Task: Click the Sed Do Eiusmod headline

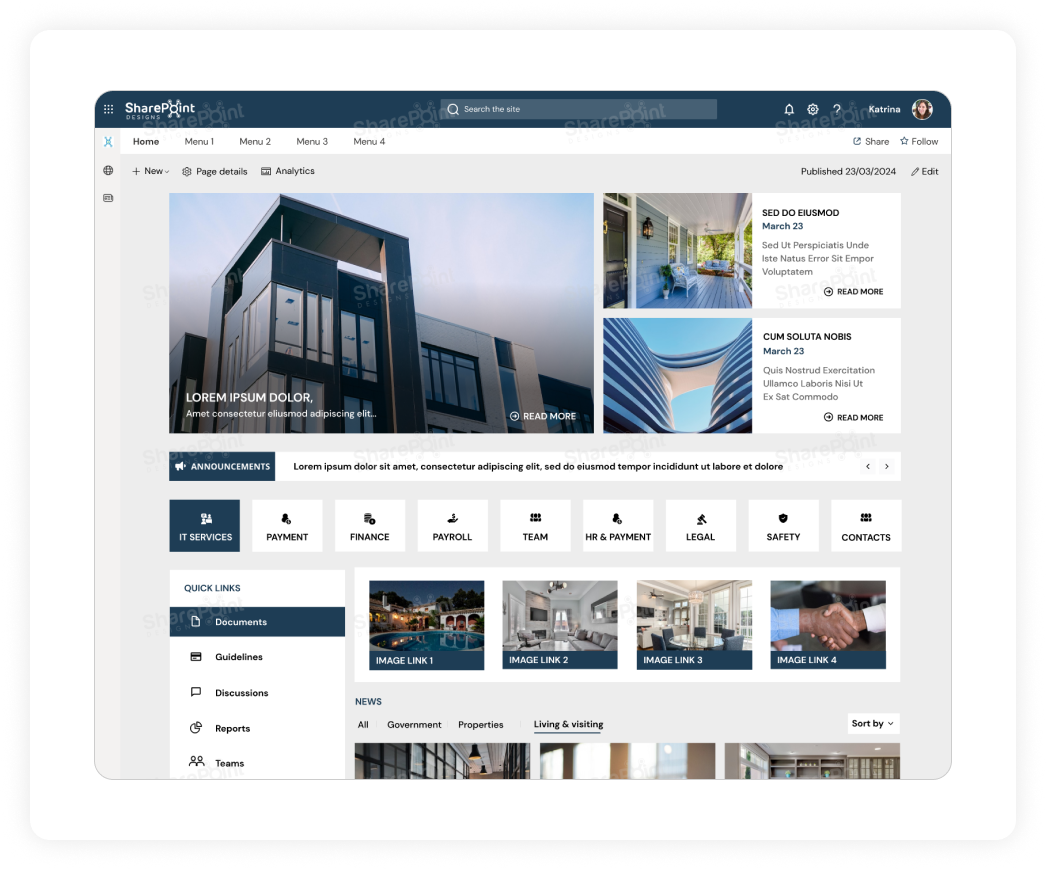Action: [801, 213]
